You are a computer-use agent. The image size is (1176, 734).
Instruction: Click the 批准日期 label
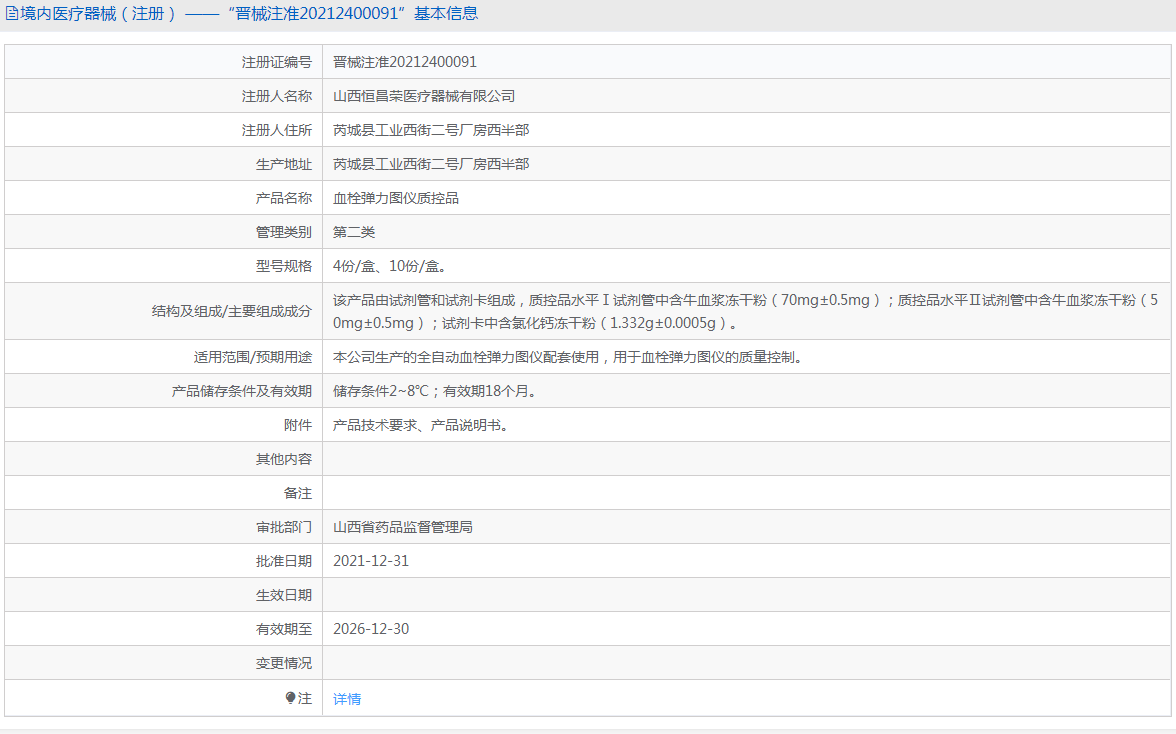point(284,561)
